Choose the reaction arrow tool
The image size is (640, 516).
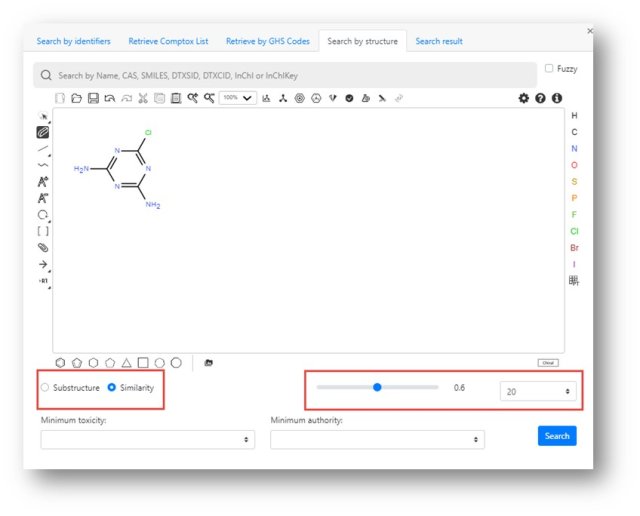coord(43,264)
